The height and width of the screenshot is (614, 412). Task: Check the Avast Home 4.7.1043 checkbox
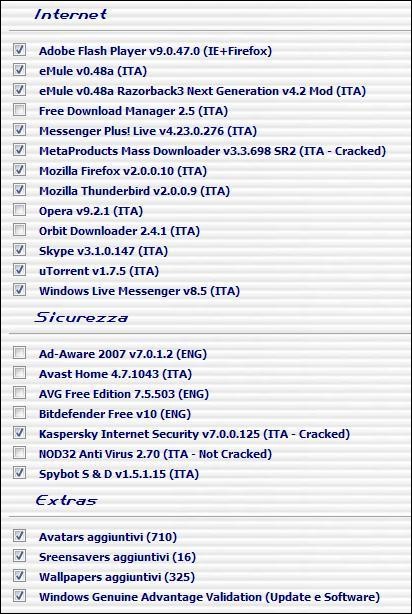coord(19,373)
